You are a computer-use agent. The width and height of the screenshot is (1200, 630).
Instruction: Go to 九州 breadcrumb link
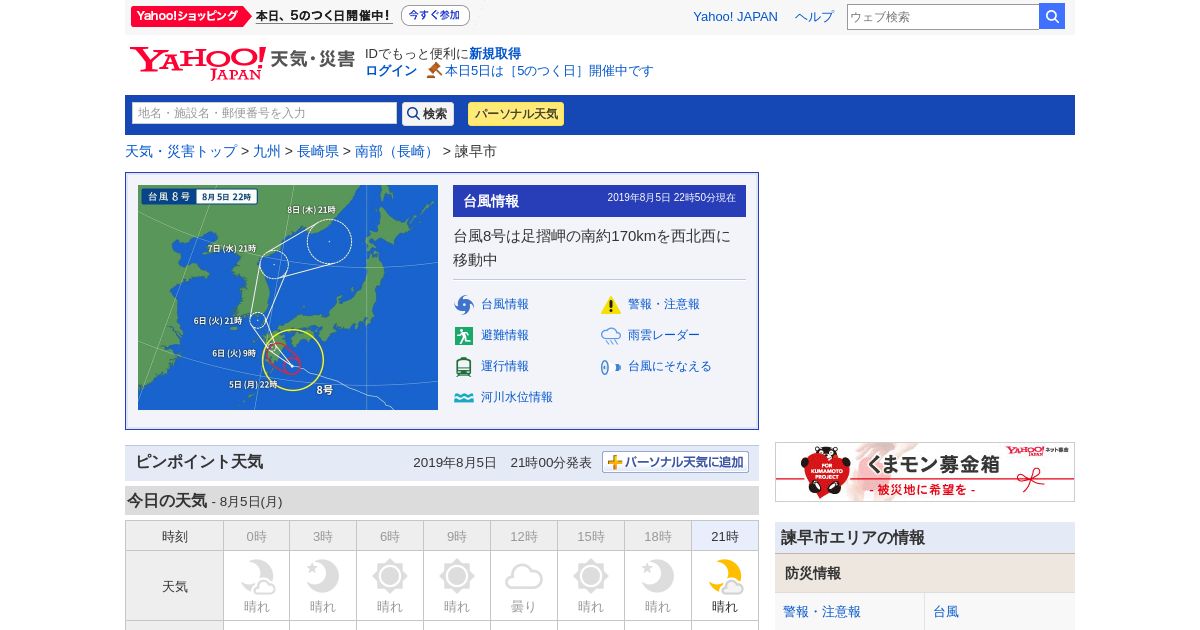(x=267, y=151)
